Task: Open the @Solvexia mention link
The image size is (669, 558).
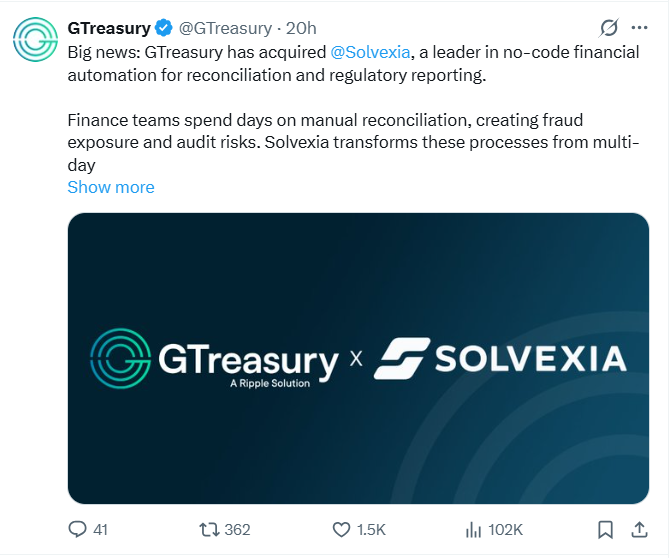Action: tap(370, 52)
